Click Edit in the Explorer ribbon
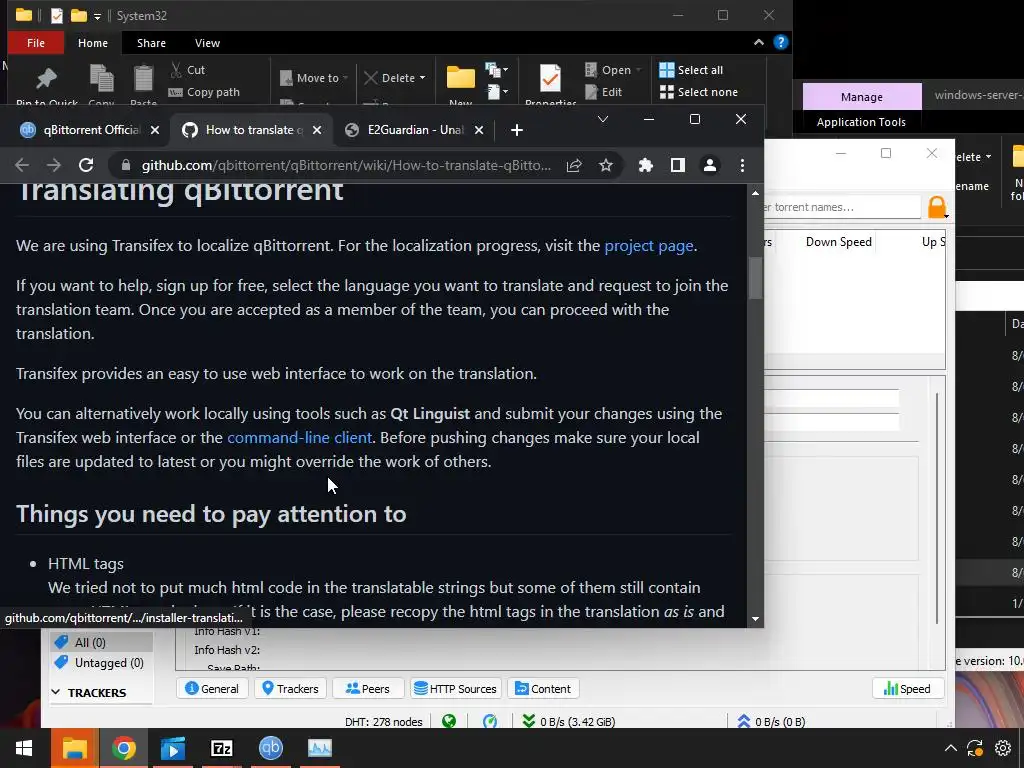1024x768 pixels. pos(603,92)
